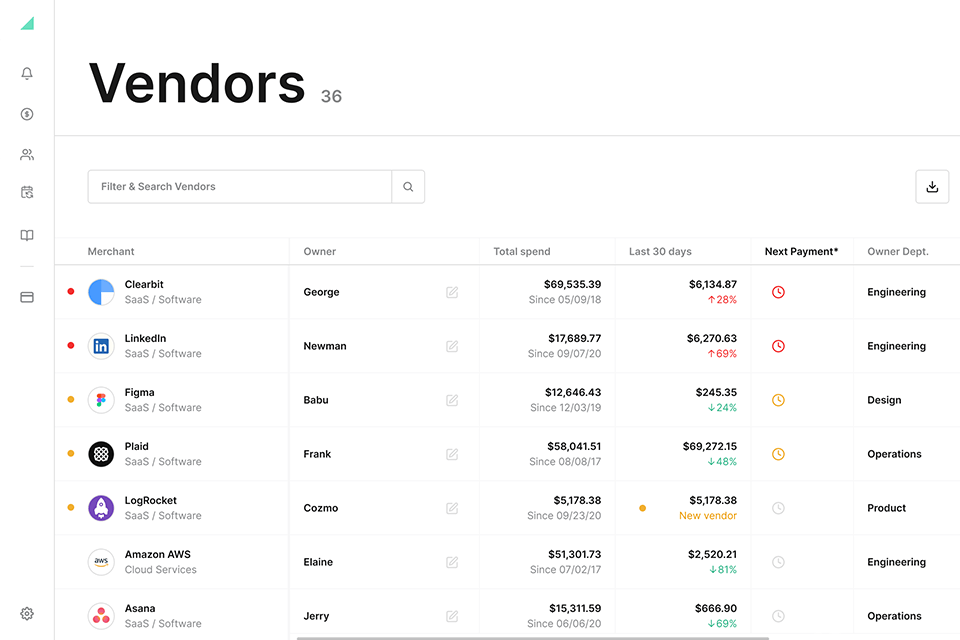This screenshot has height=640, width=960.
Task: Open the people/users sidebar icon
Action: tap(27, 154)
